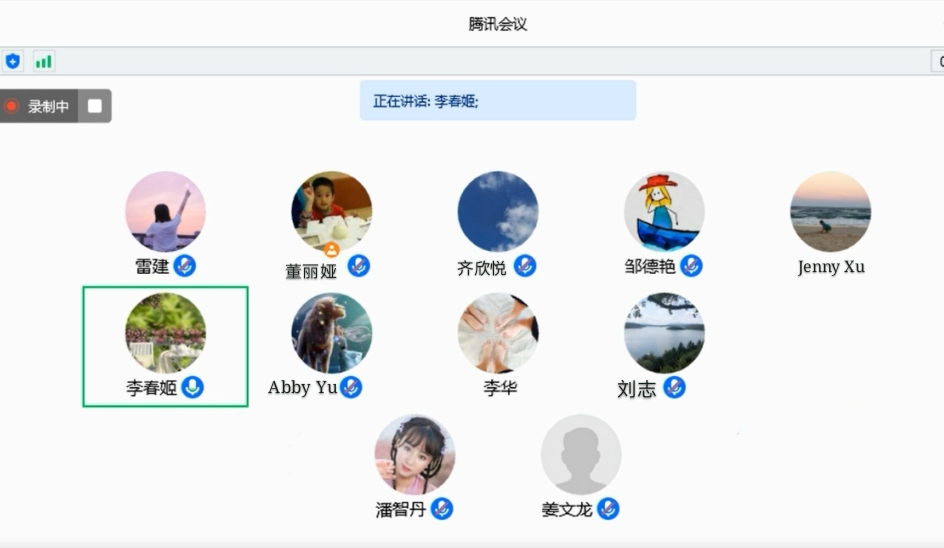Click the orange host badge on 董丽娅's avatar
944x548 pixels.
331,249
